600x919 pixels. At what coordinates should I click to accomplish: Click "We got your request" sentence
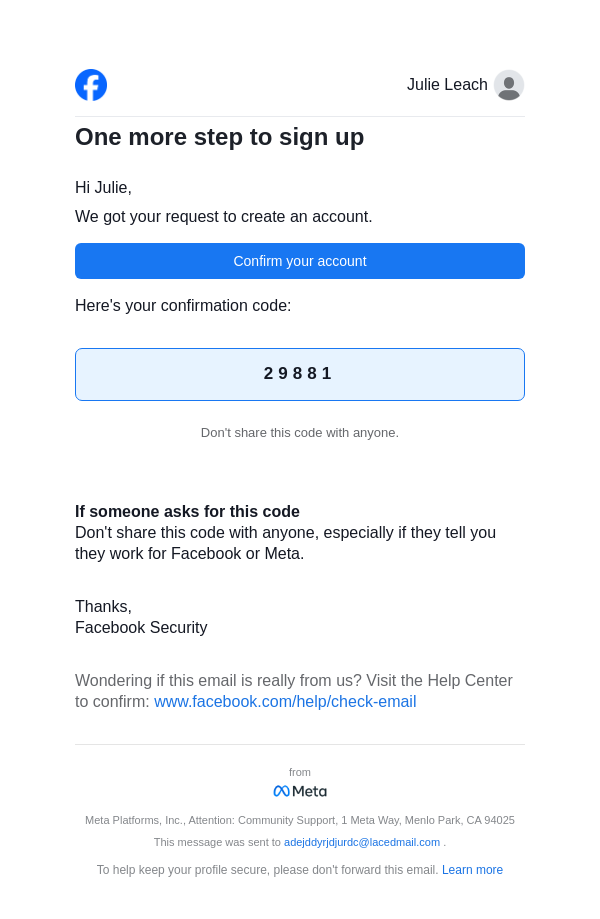[x=223, y=217]
